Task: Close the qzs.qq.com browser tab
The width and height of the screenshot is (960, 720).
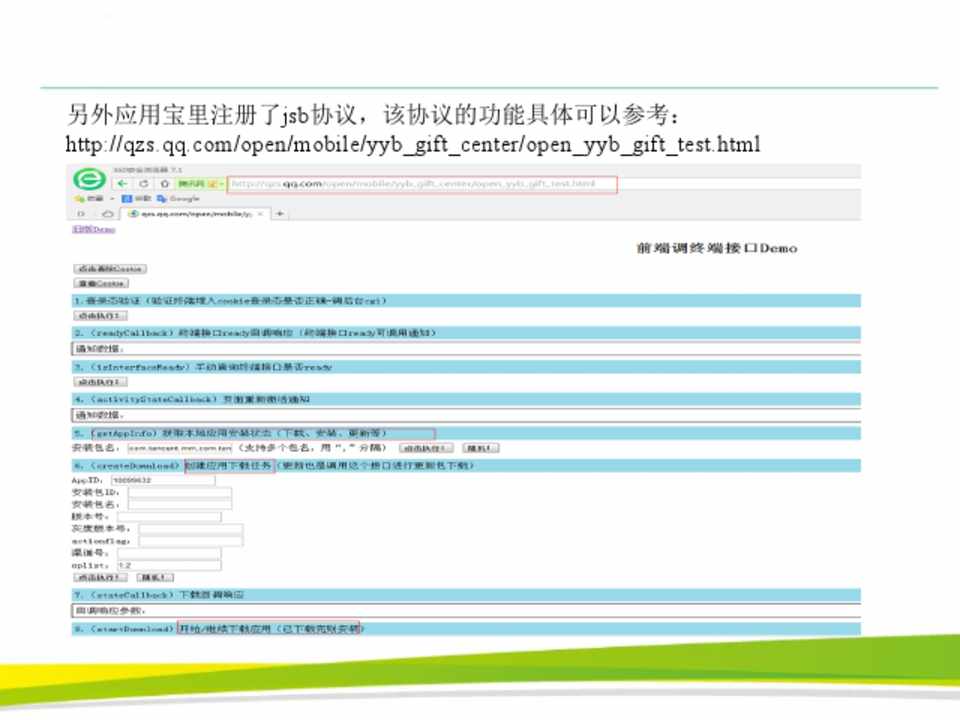Action: coord(261,213)
